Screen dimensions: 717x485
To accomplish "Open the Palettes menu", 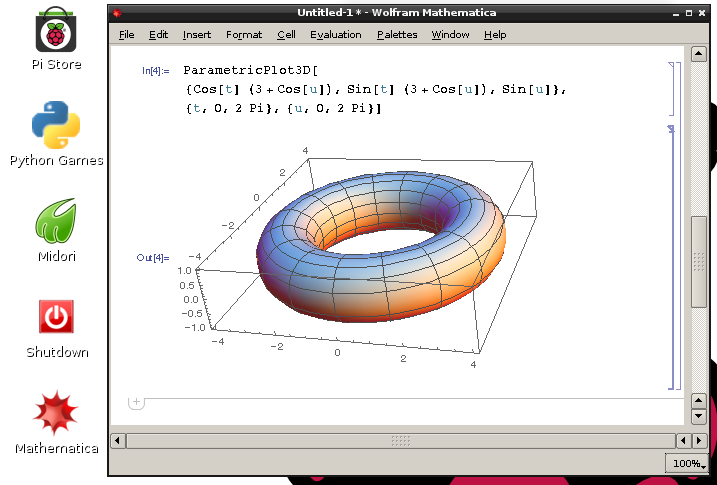I will point(397,35).
